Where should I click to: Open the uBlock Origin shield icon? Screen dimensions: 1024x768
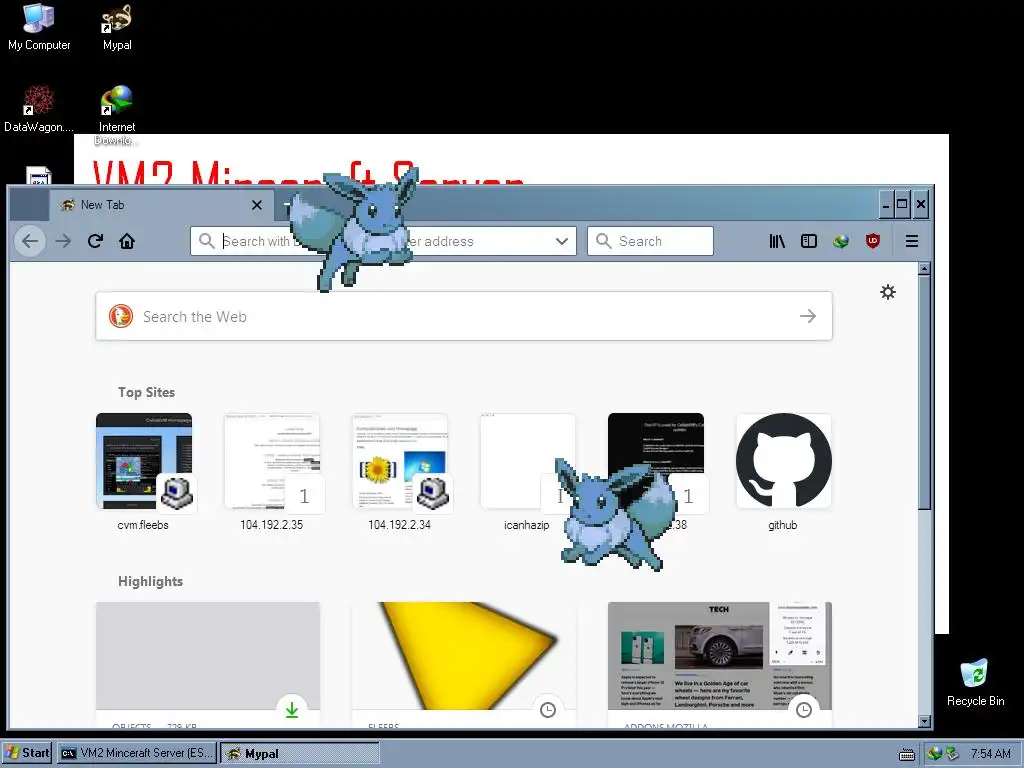tap(872, 241)
